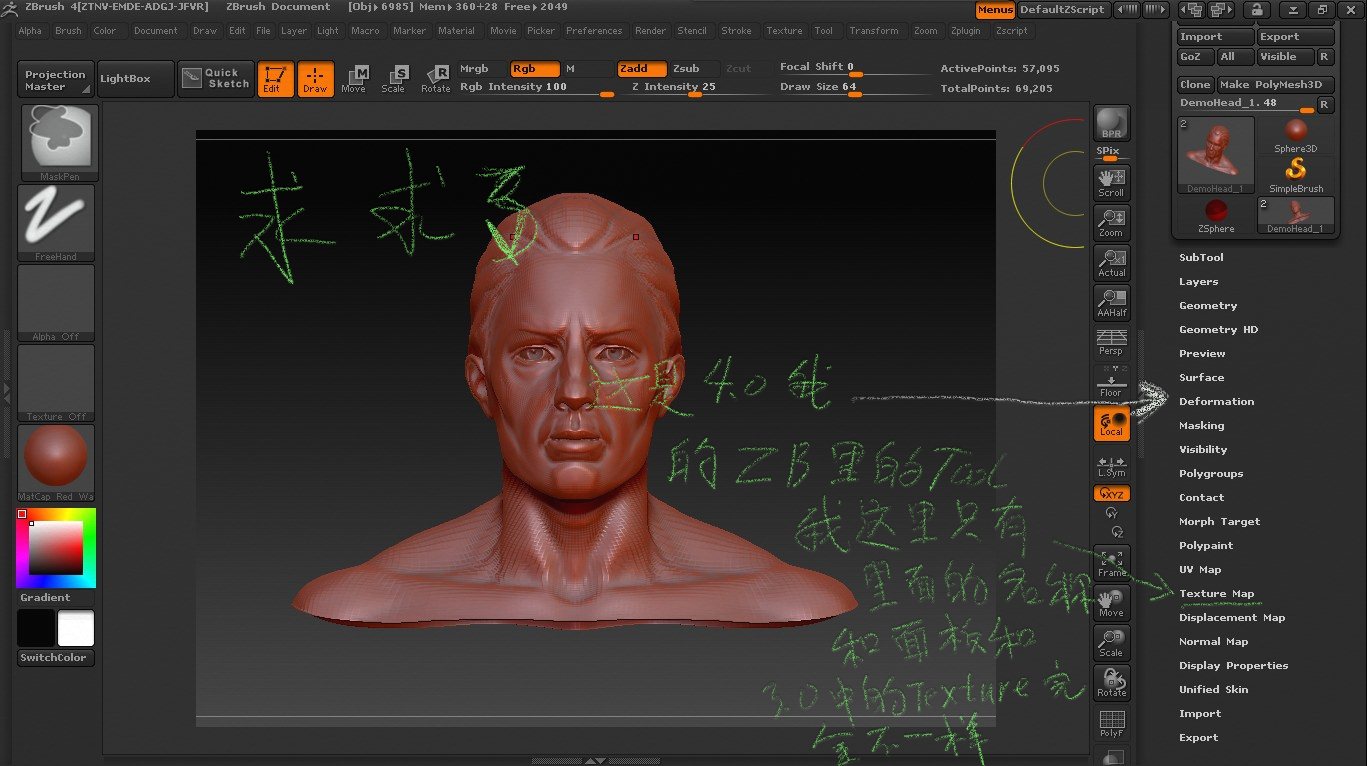Open the Alpha menu
The image size is (1367, 766).
click(x=30, y=31)
